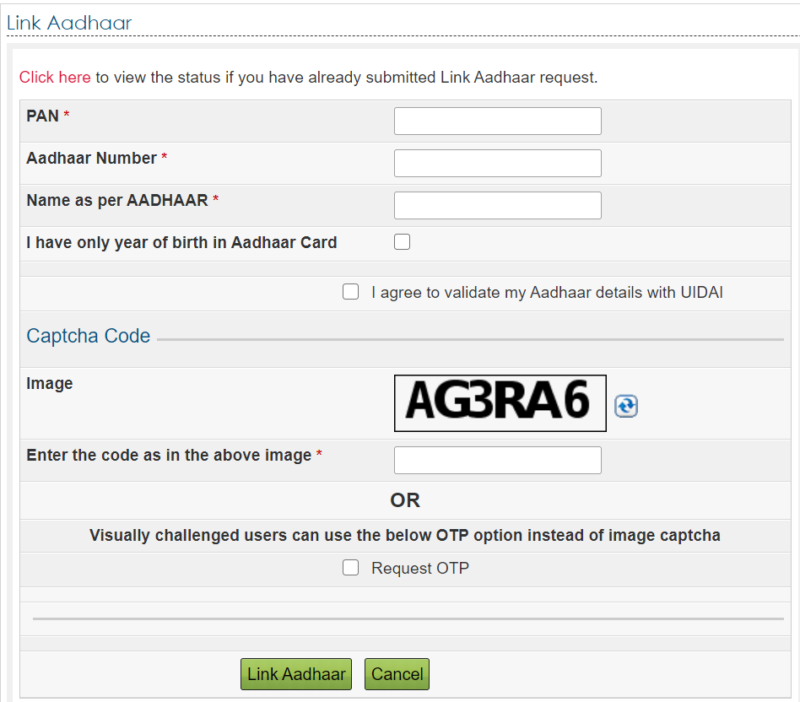Click the Link Aadhaar page heading
The height and width of the screenshot is (702, 800).
(69, 23)
